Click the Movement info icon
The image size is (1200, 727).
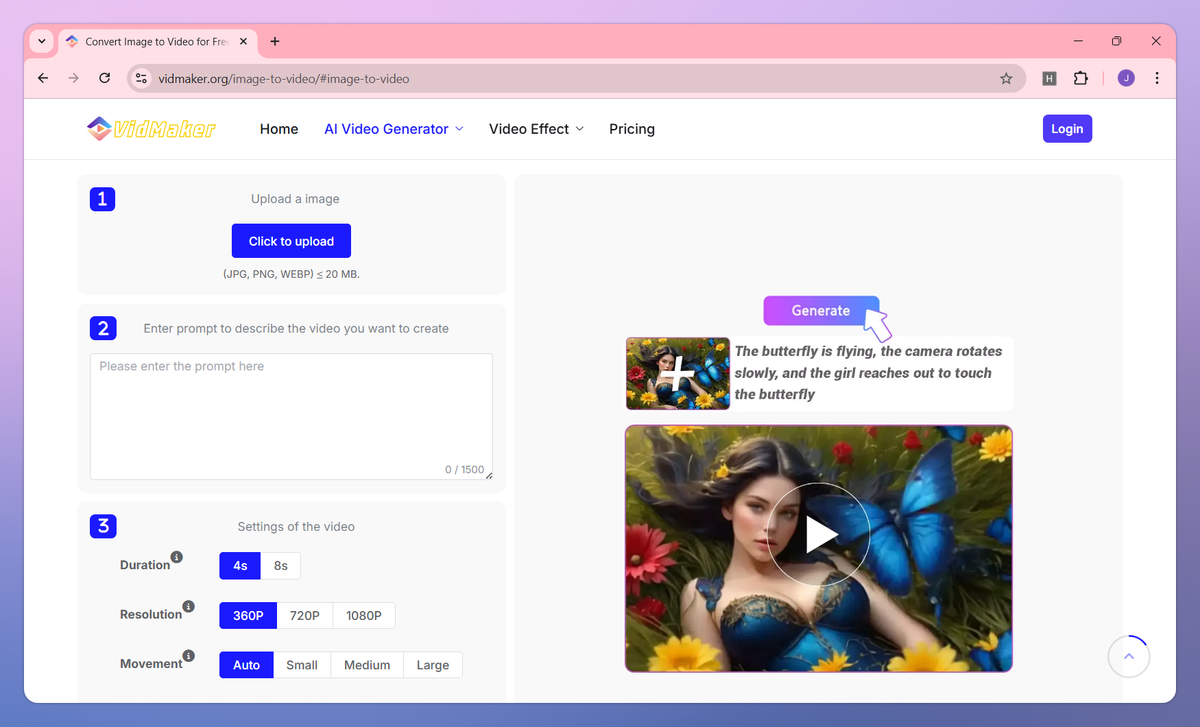tap(186, 653)
